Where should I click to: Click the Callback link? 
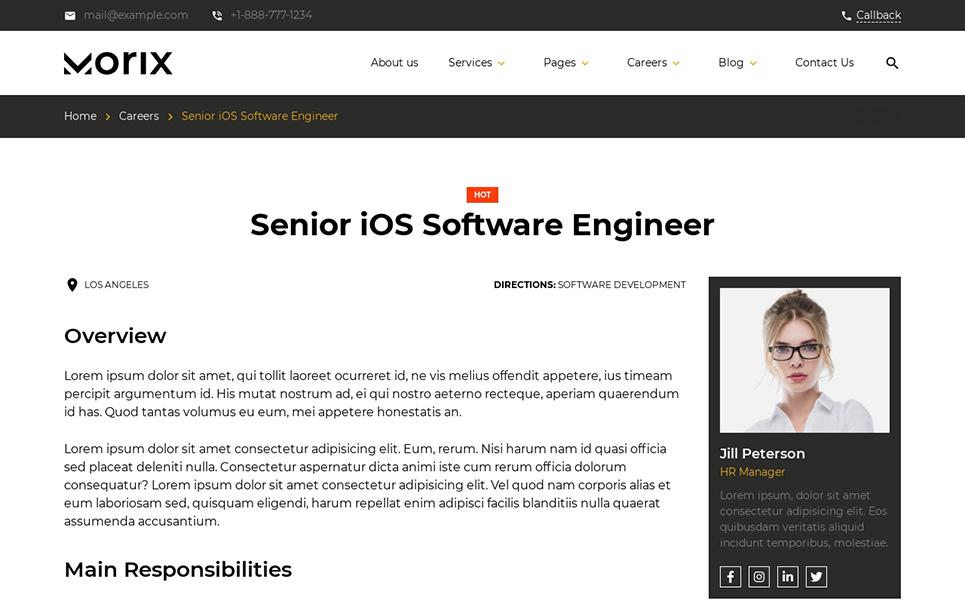[x=878, y=15]
